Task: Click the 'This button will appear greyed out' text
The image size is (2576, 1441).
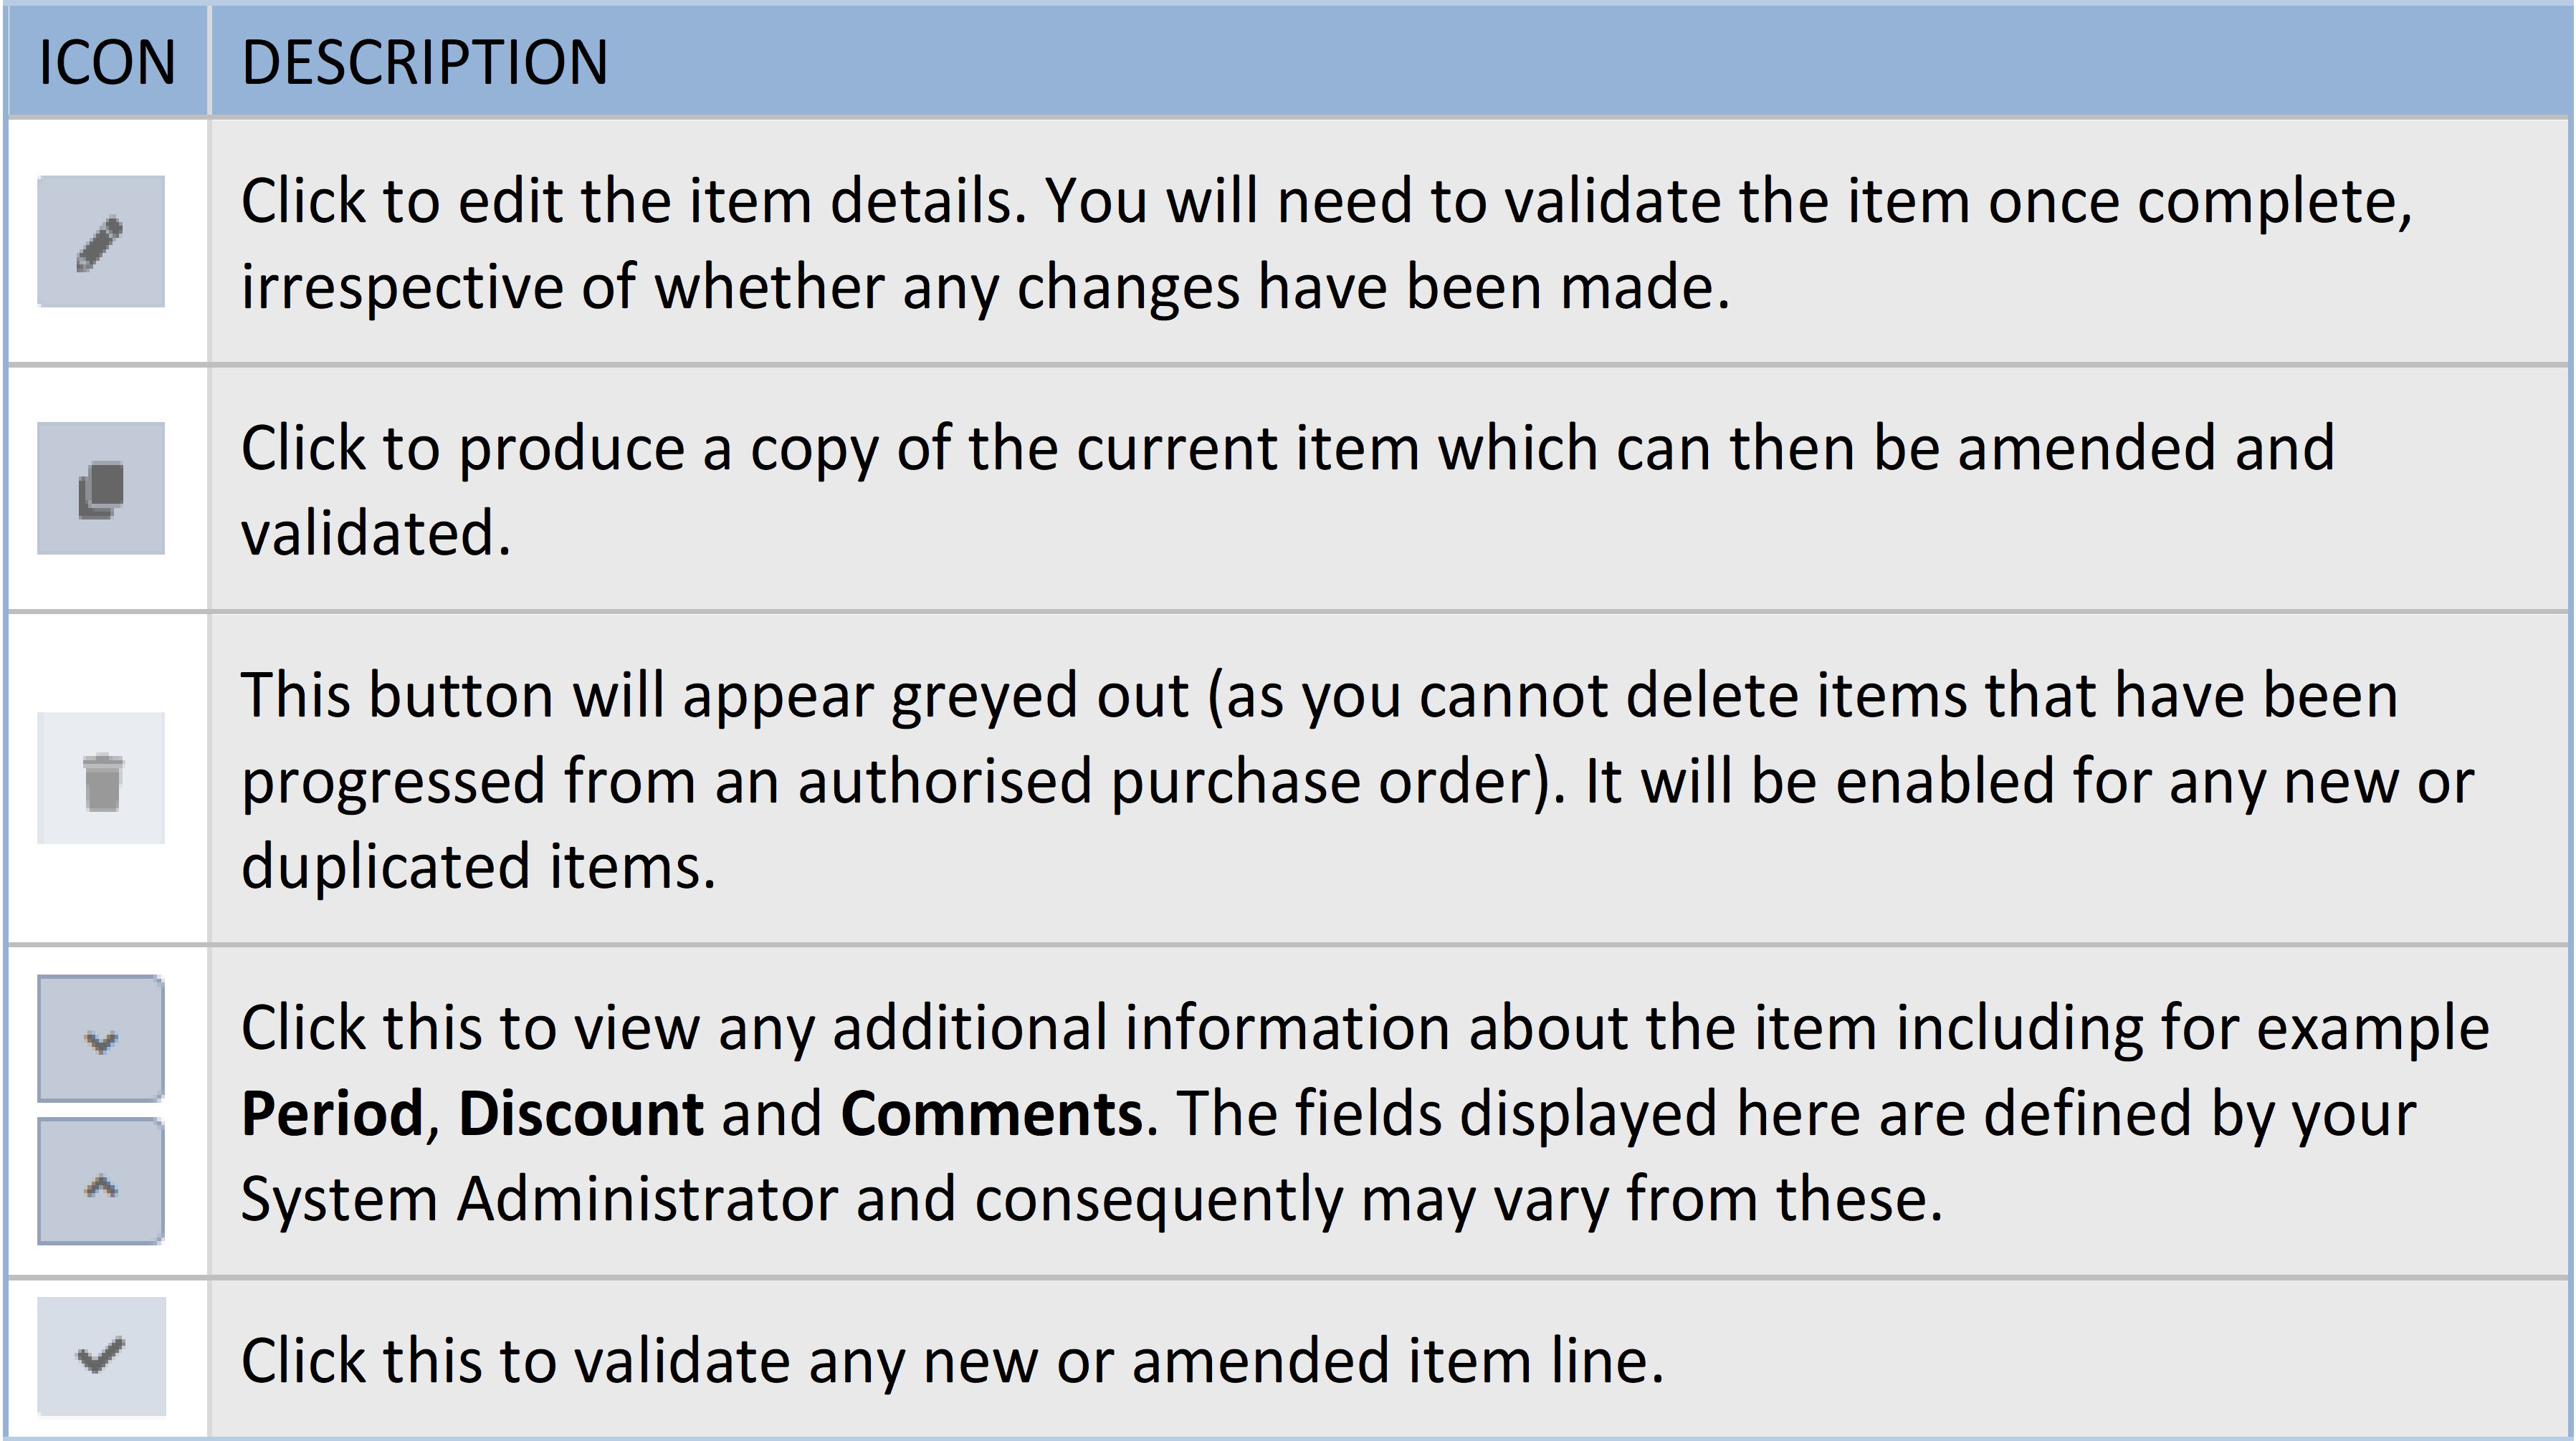Action: coord(714,695)
